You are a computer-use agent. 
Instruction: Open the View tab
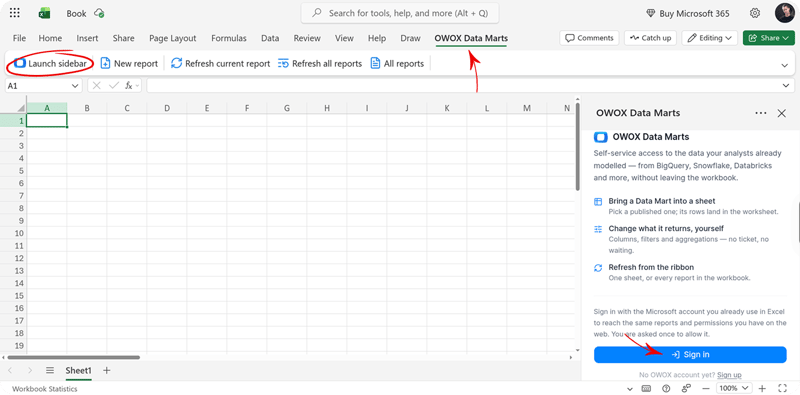click(344, 38)
